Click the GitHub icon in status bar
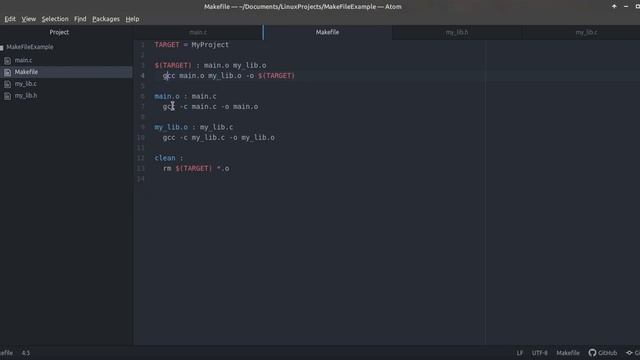 592,353
